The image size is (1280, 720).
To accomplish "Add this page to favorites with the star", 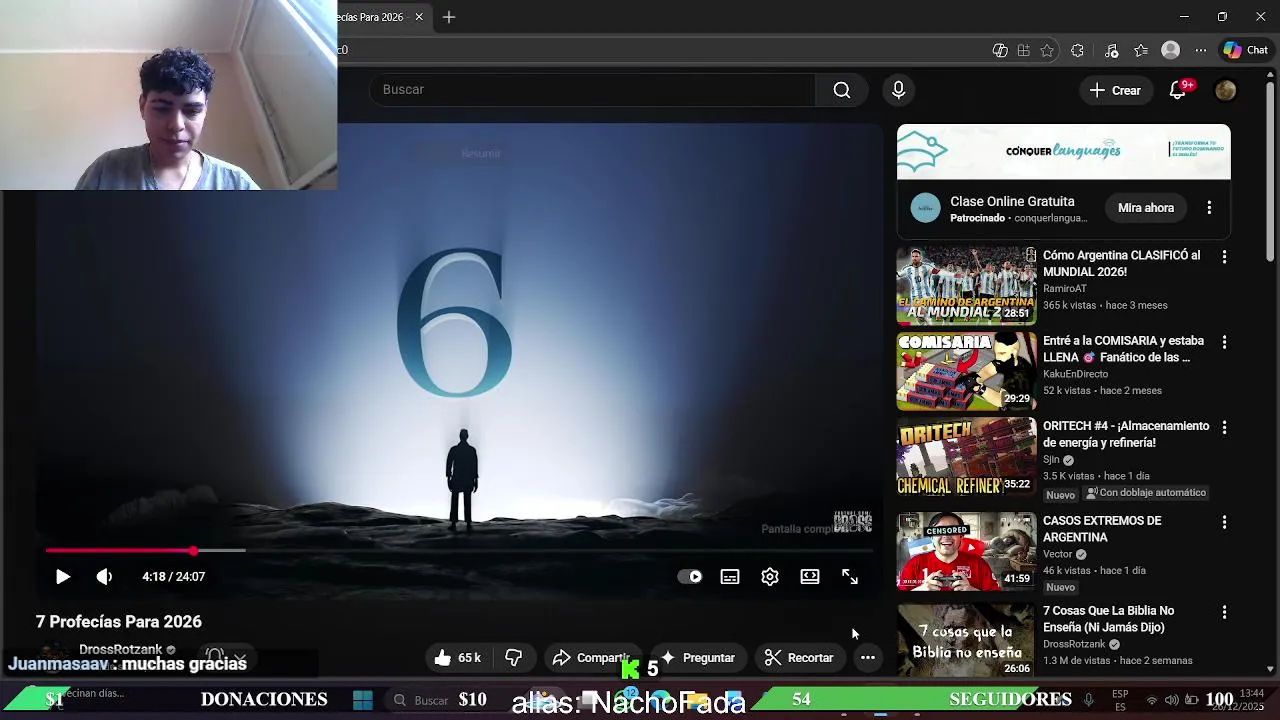I will 1047,50.
